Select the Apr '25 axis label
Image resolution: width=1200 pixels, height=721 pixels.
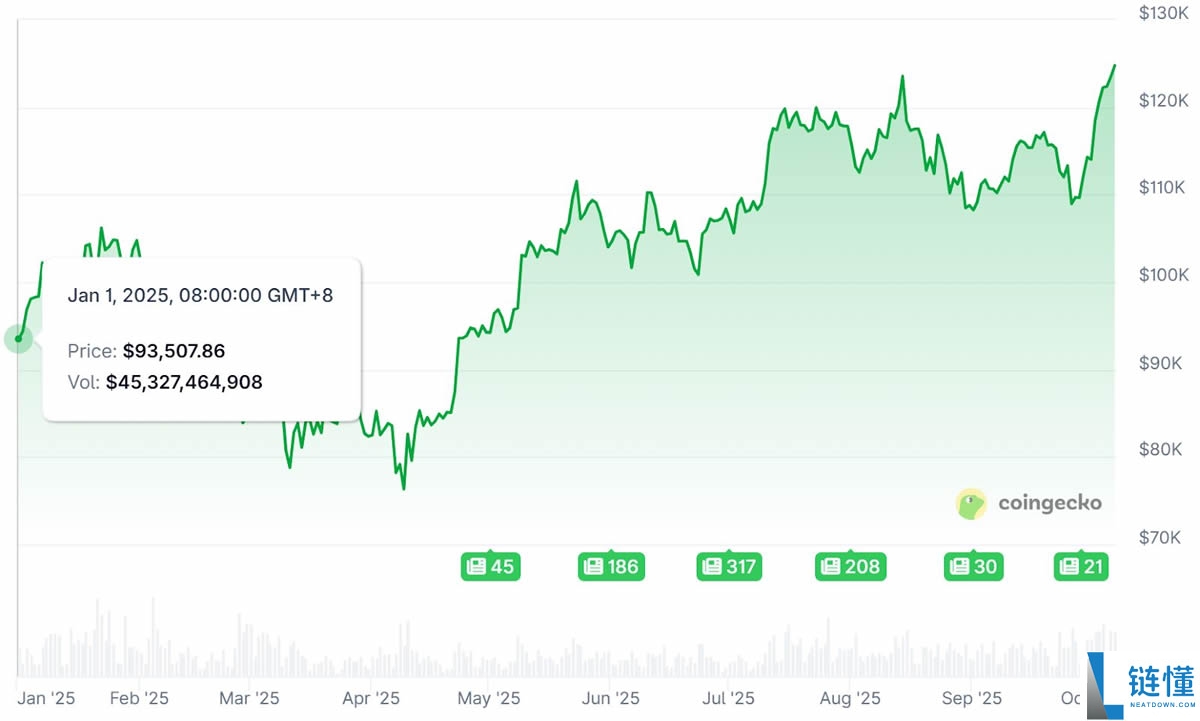(x=371, y=698)
